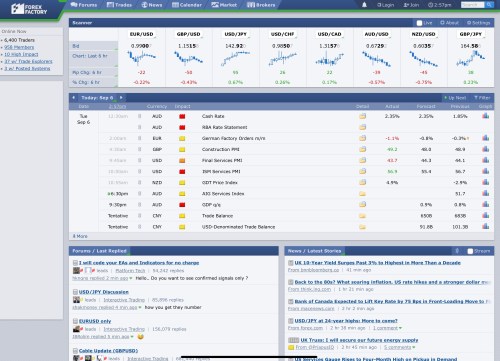500x361 pixels.
Task: Open detail folder for RBA Rate Statement
Action: click(x=362, y=127)
